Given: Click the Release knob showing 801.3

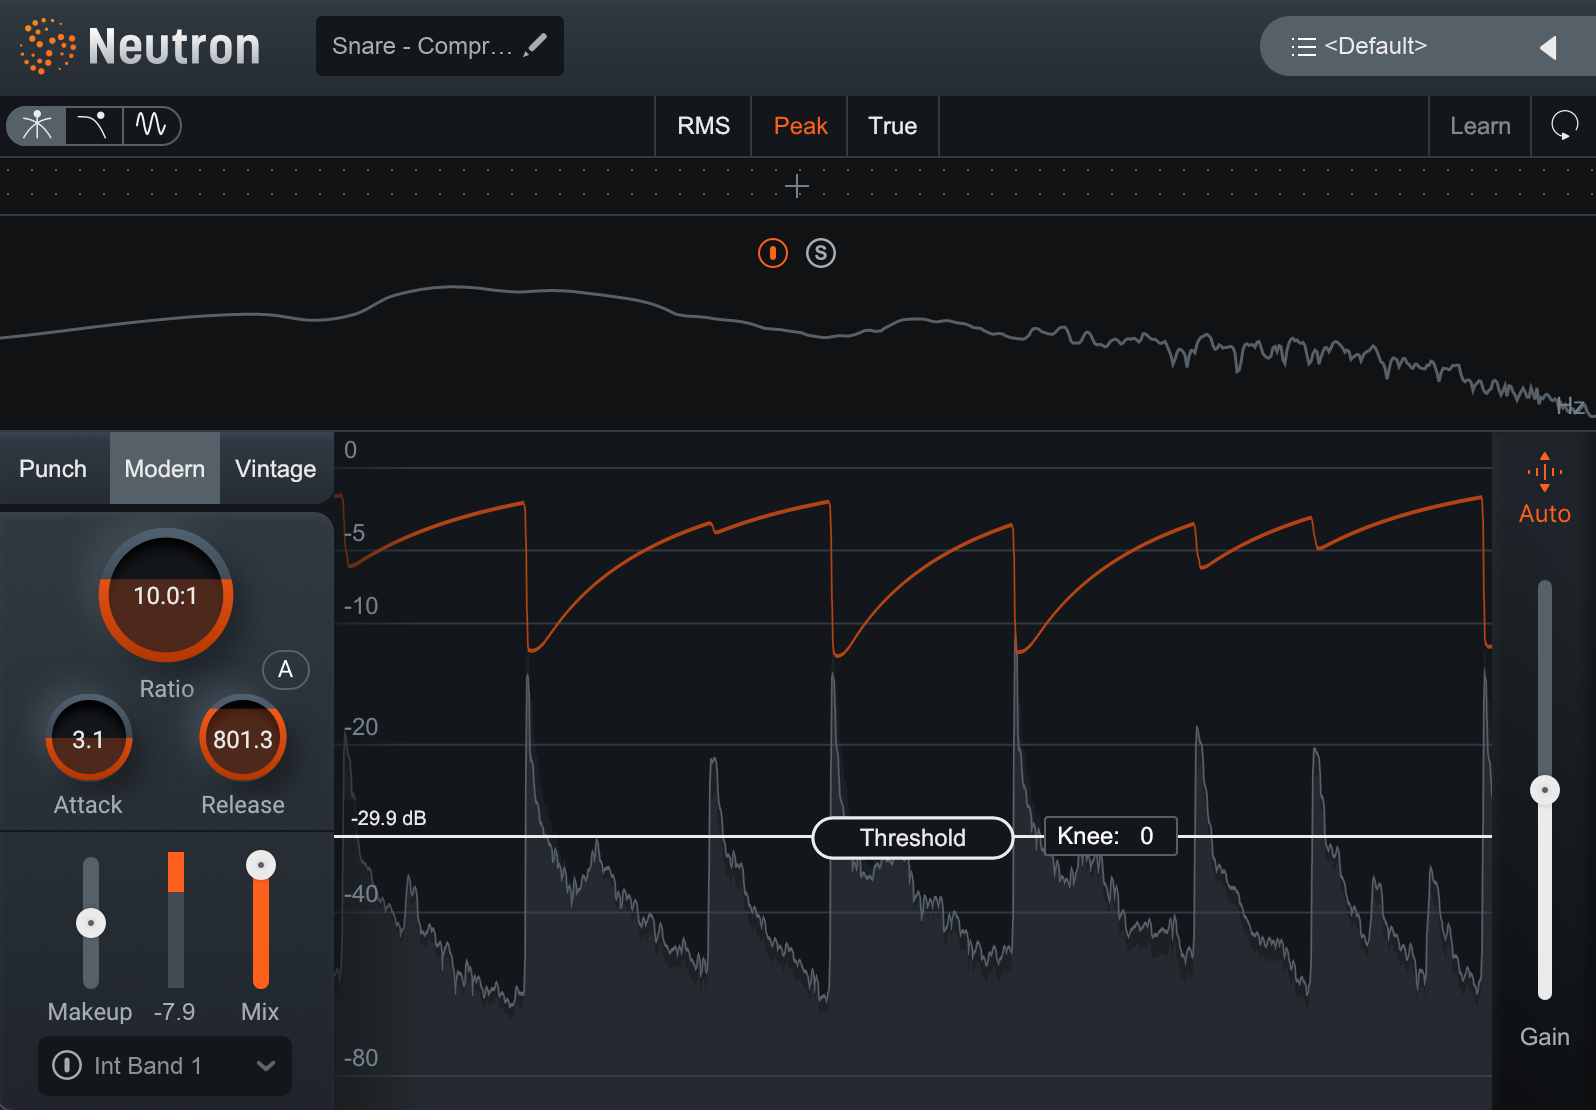Looking at the screenshot, I should pyautogui.click(x=243, y=739).
